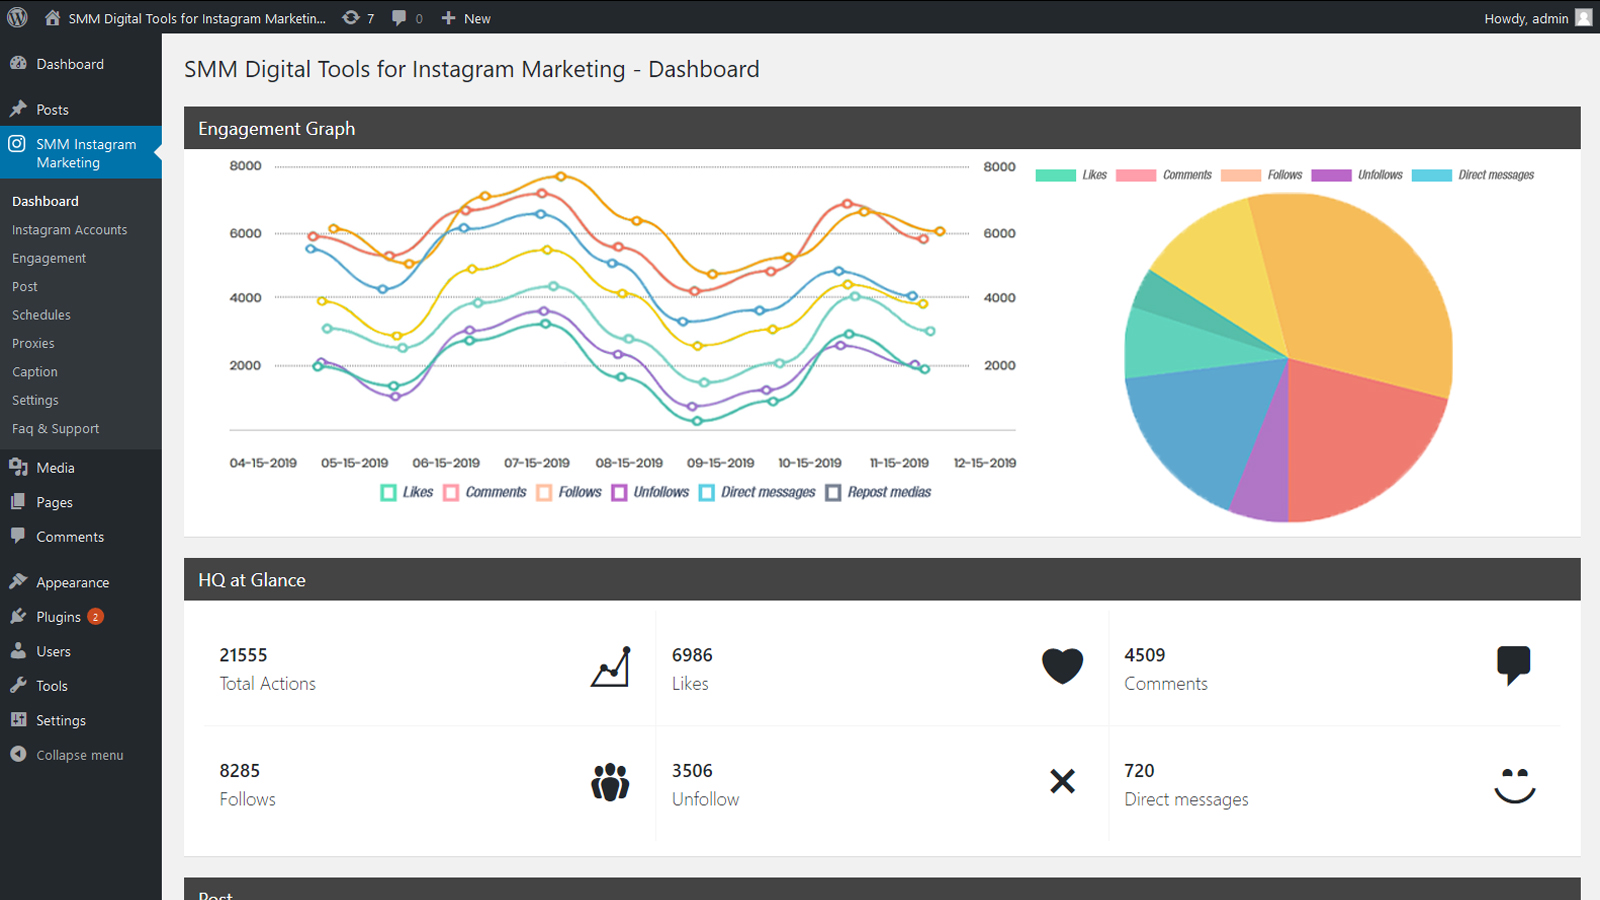This screenshot has height=900, width=1600.
Task: Click the Pages icon in sidebar
Action: point(18,502)
